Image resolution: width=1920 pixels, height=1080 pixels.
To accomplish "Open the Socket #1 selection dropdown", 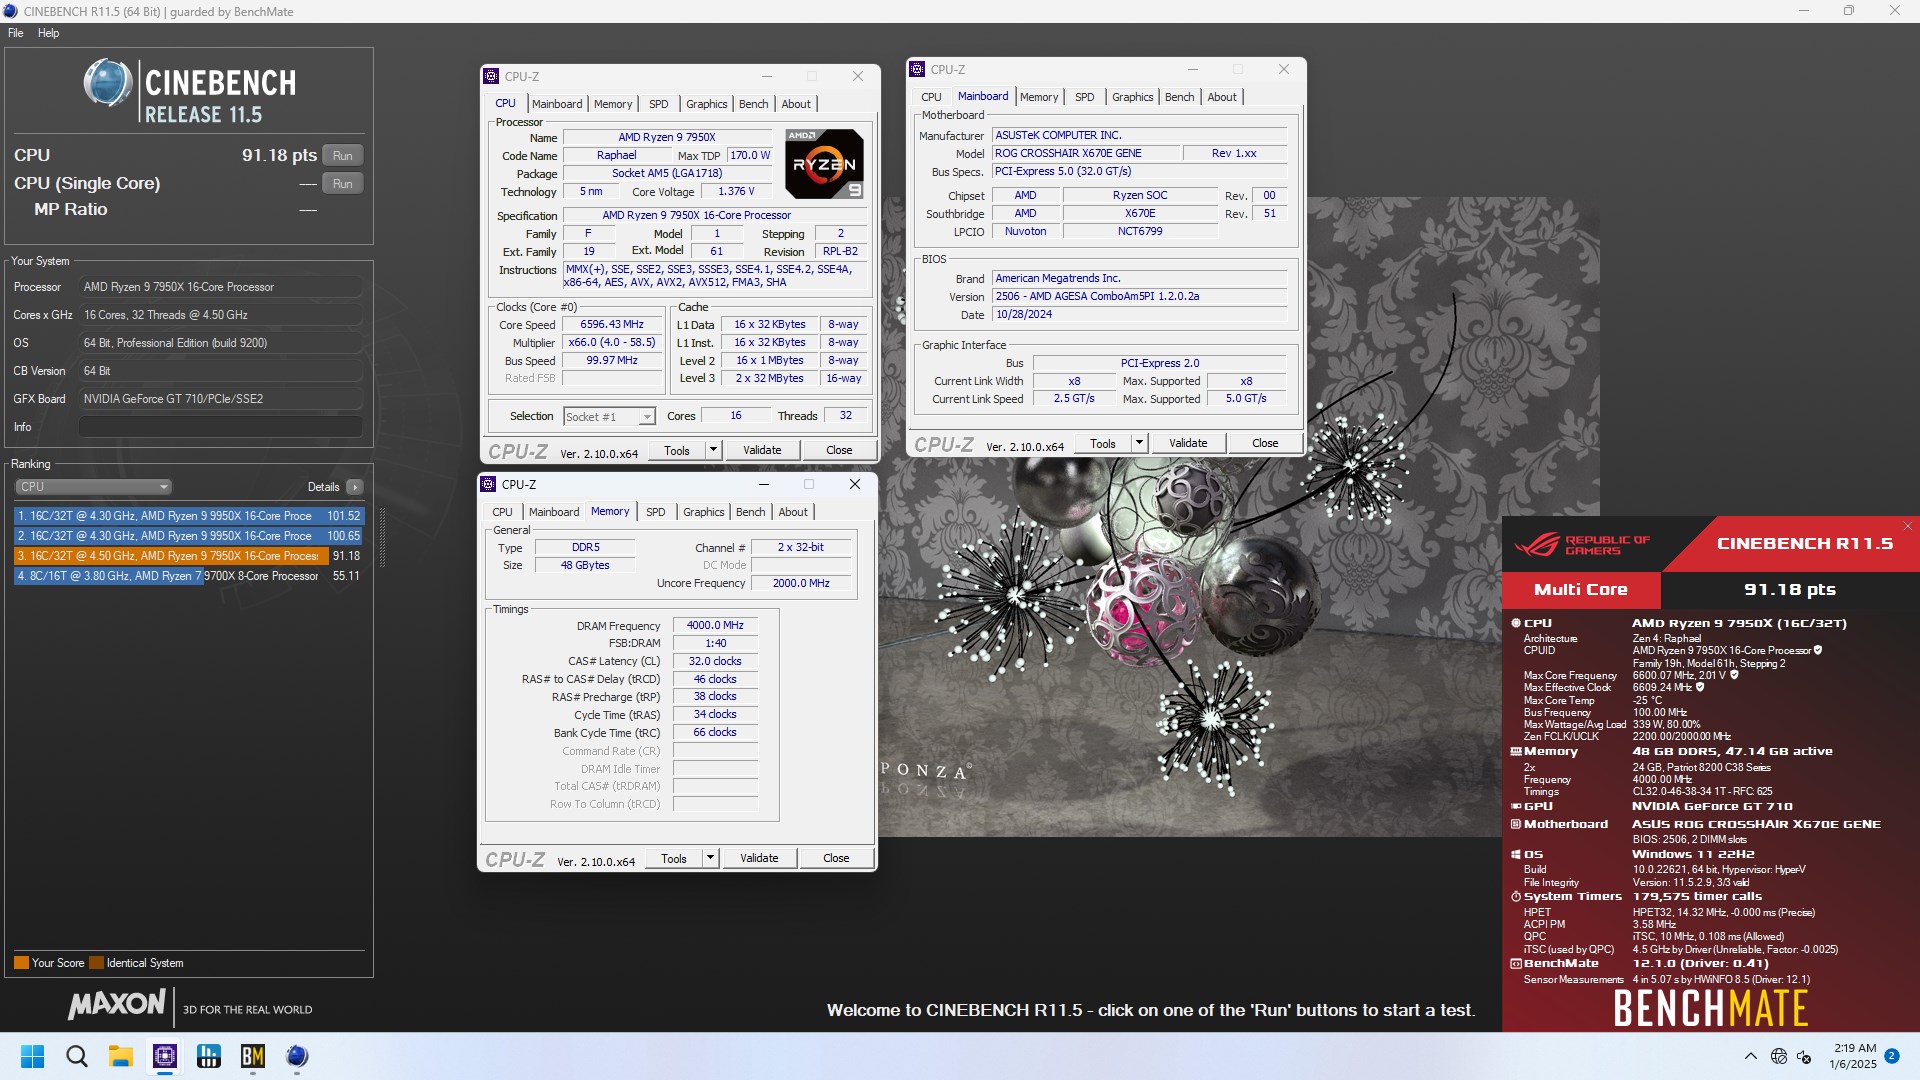I will (x=609, y=417).
